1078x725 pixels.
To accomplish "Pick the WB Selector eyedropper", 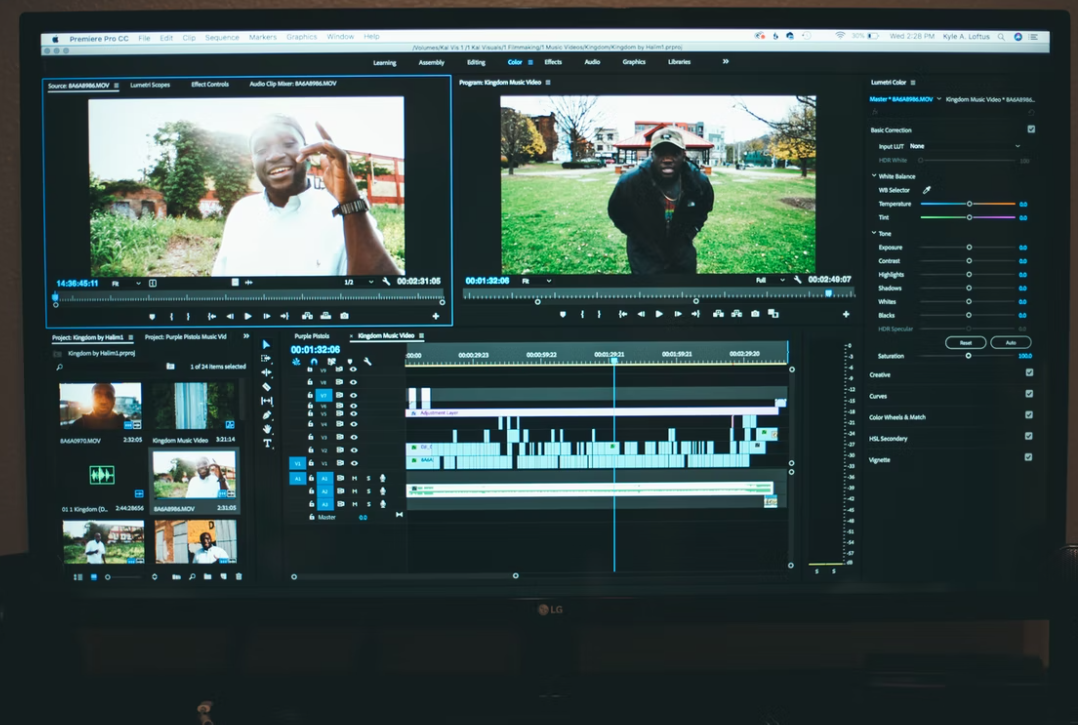I will point(926,190).
